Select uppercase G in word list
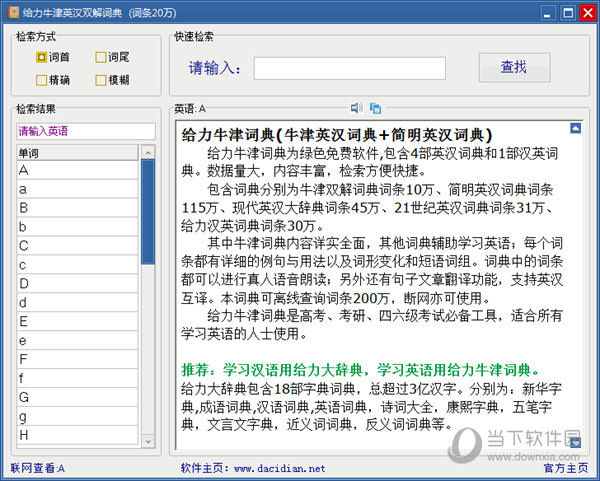This screenshot has height=481, width=600. (x=77, y=397)
